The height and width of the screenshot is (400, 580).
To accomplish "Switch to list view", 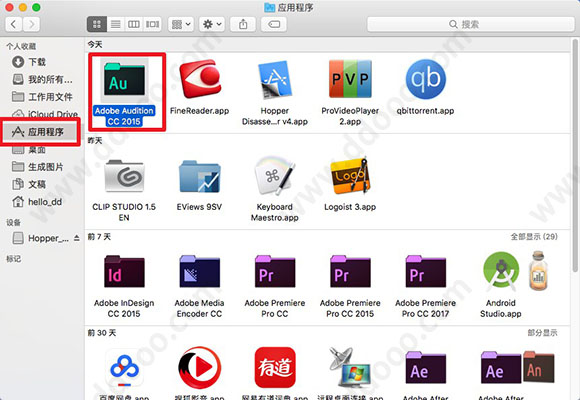I will (x=116, y=24).
